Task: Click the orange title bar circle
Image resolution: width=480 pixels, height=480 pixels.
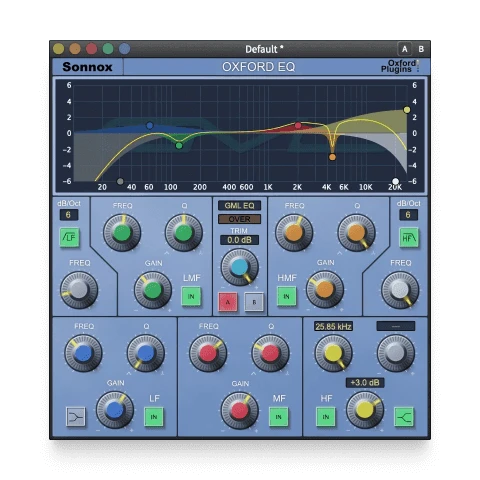Action: pos(75,49)
